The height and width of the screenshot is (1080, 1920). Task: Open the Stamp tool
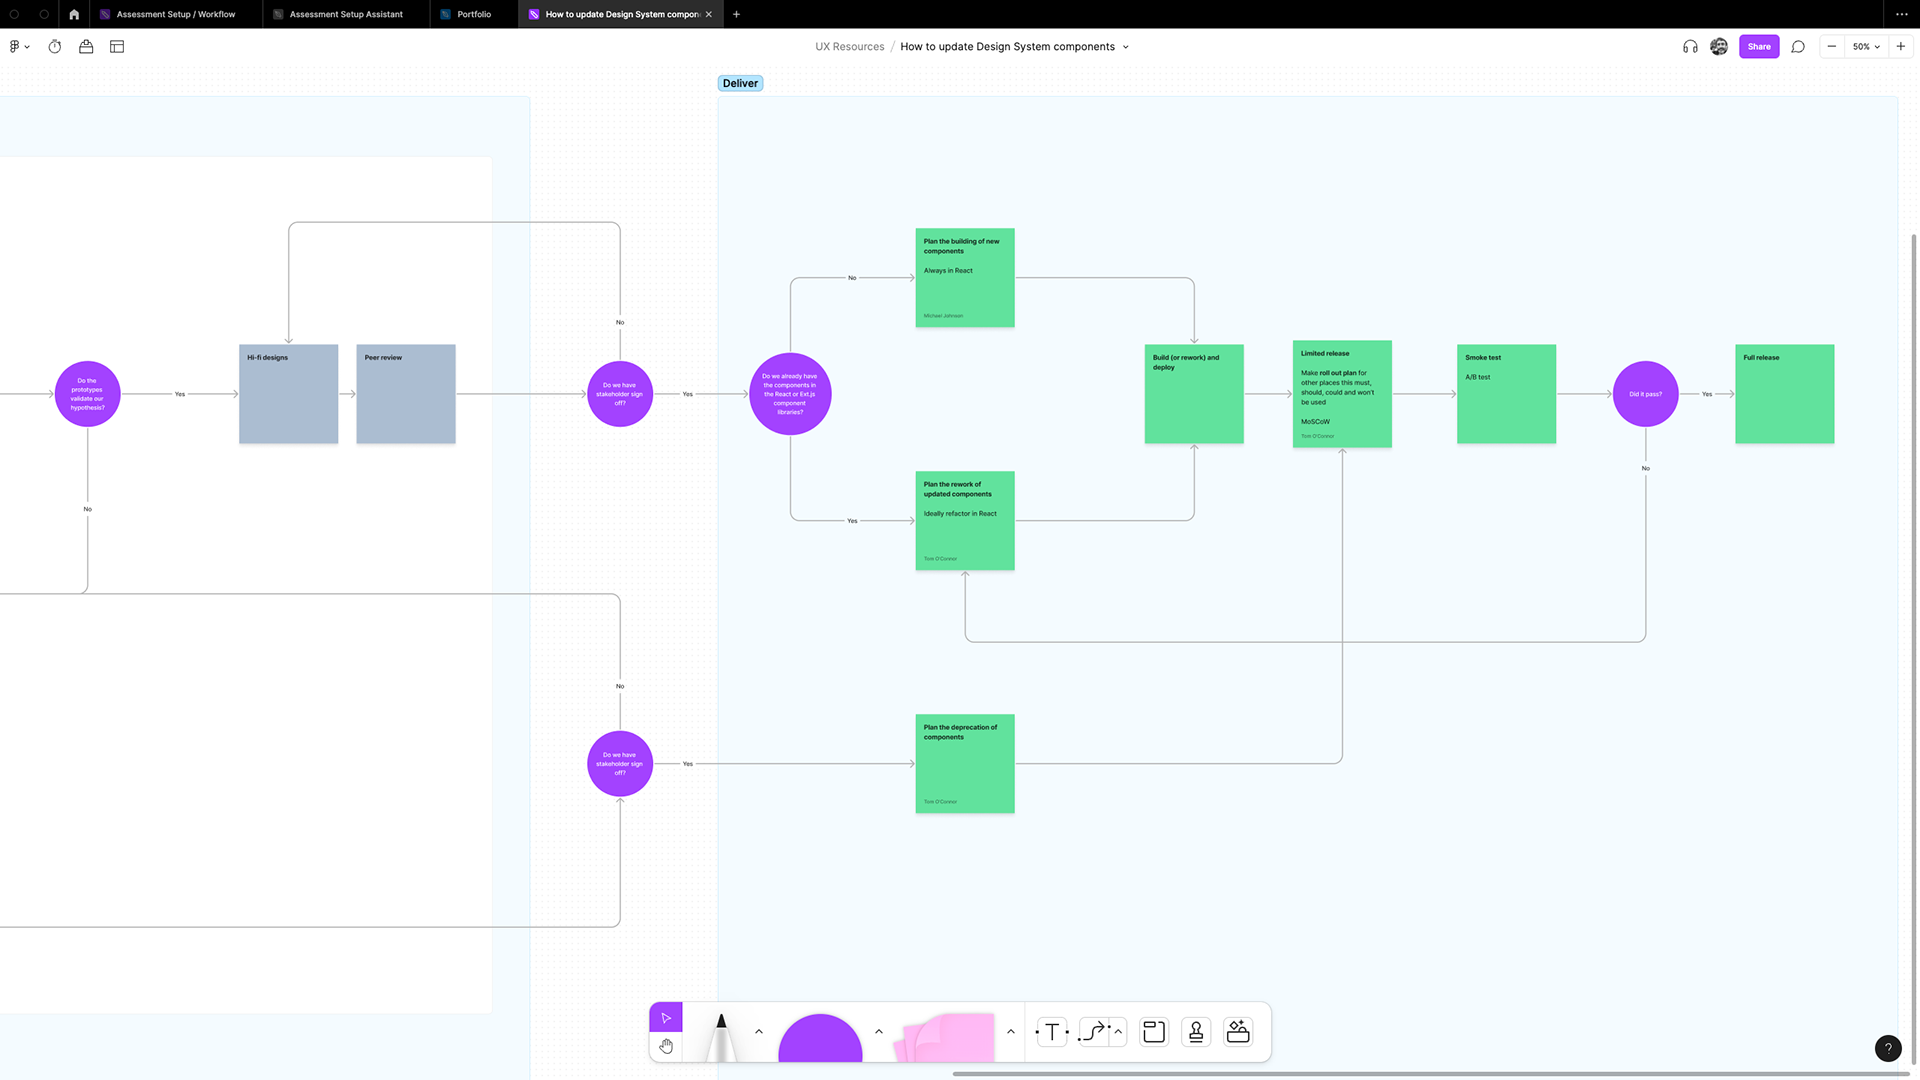[x=1196, y=1032]
